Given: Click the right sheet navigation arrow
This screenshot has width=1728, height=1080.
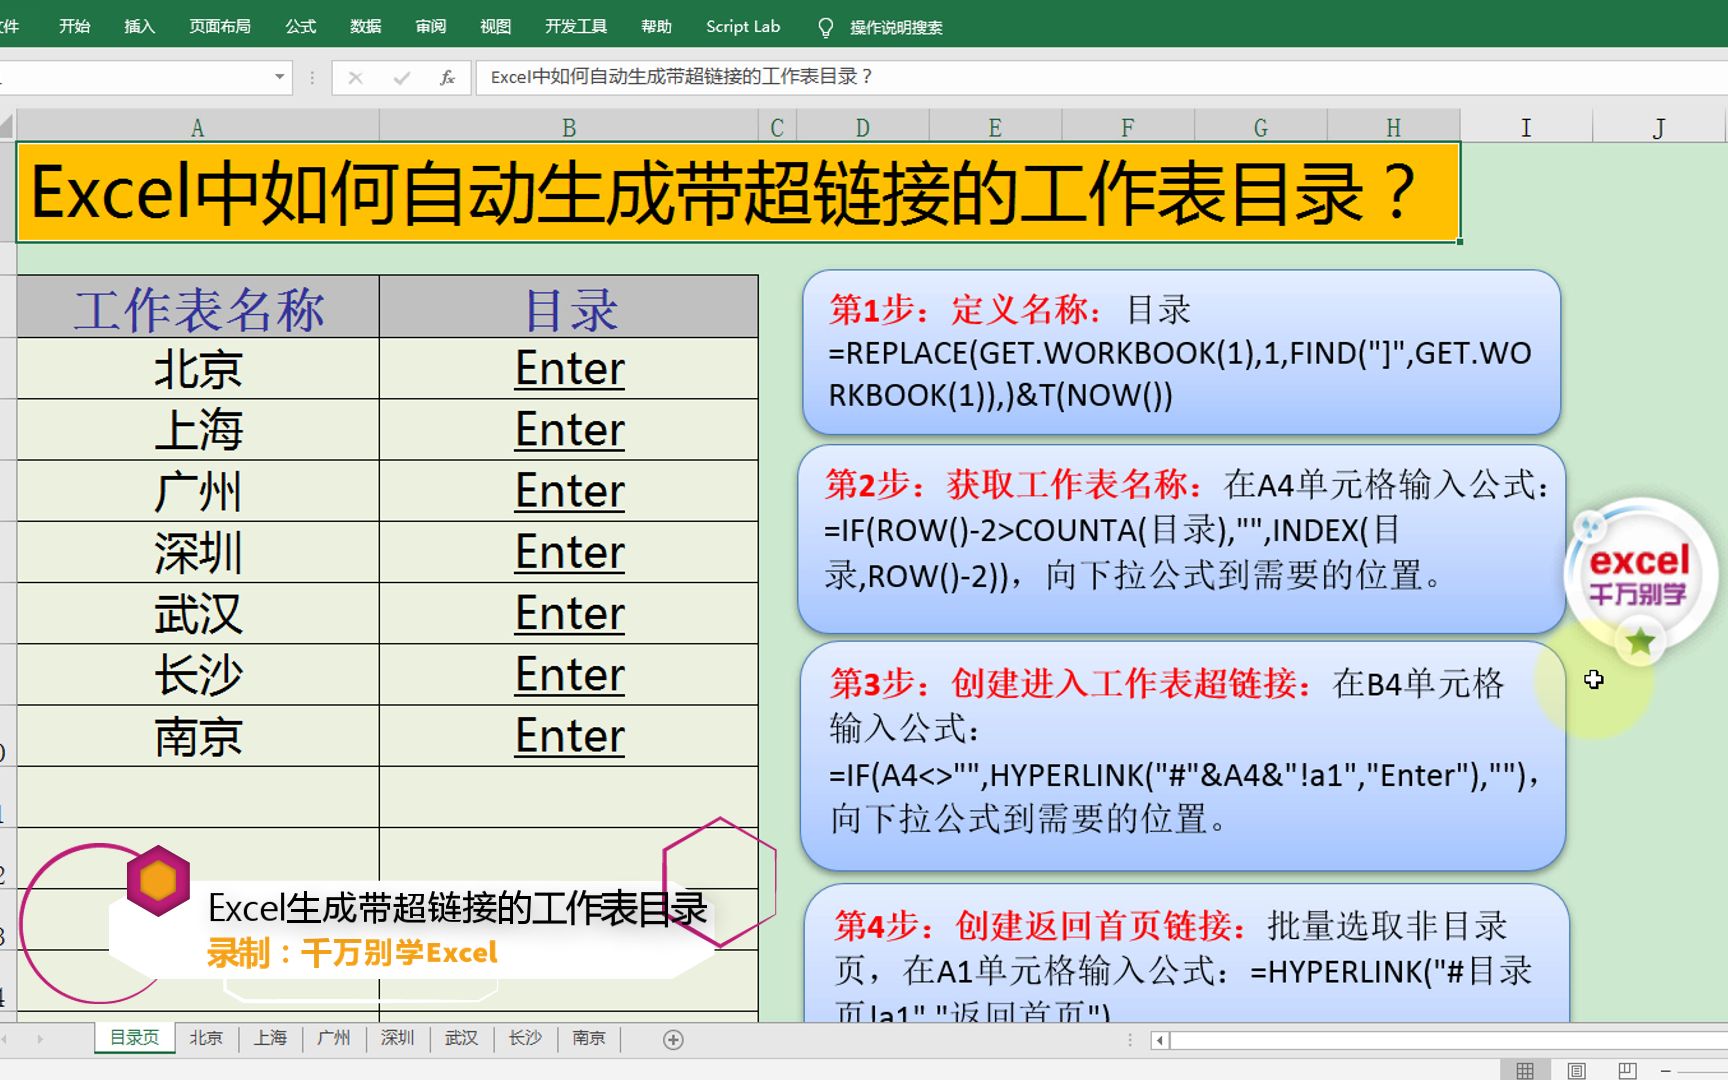Looking at the screenshot, I should pyautogui.click(x=38, y=1040).
